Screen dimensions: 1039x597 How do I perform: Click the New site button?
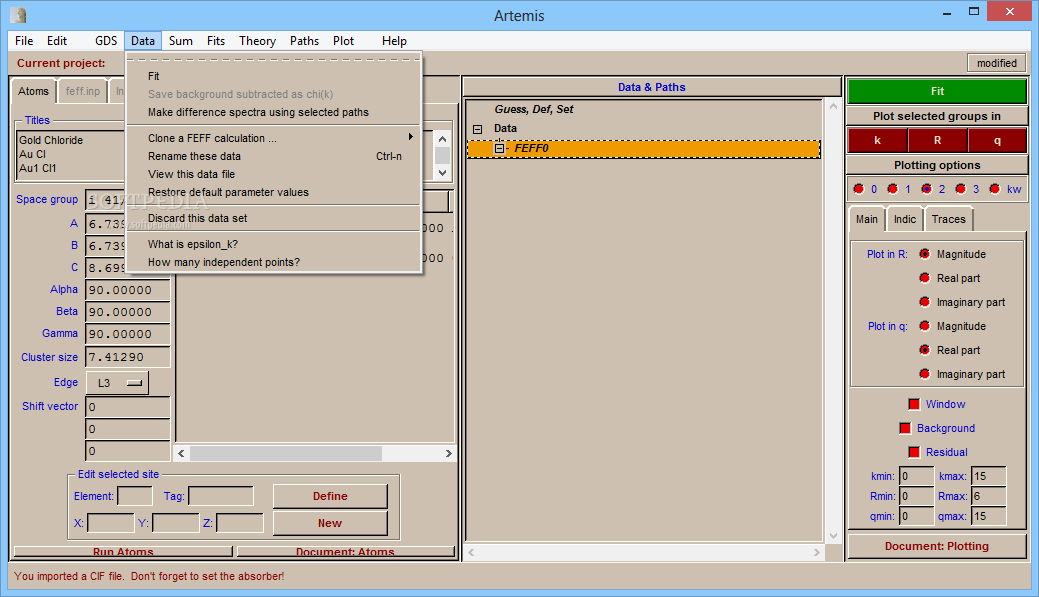330,523
